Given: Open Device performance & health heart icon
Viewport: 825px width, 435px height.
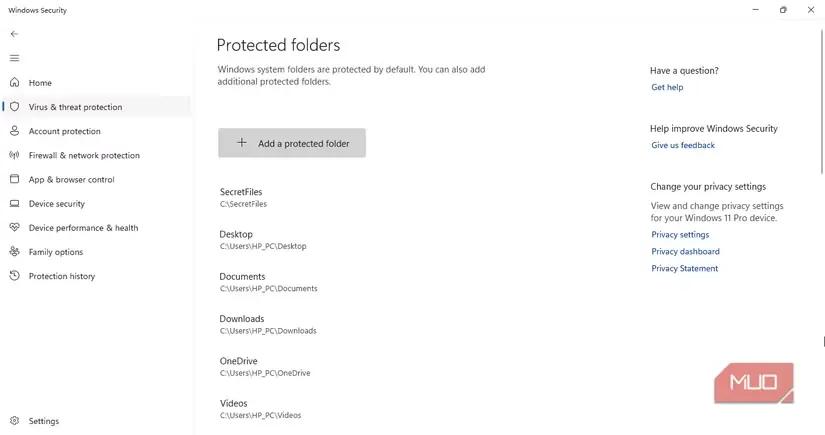Looking at the screenshot, I should pyautogui.click(x=14, y=227).
